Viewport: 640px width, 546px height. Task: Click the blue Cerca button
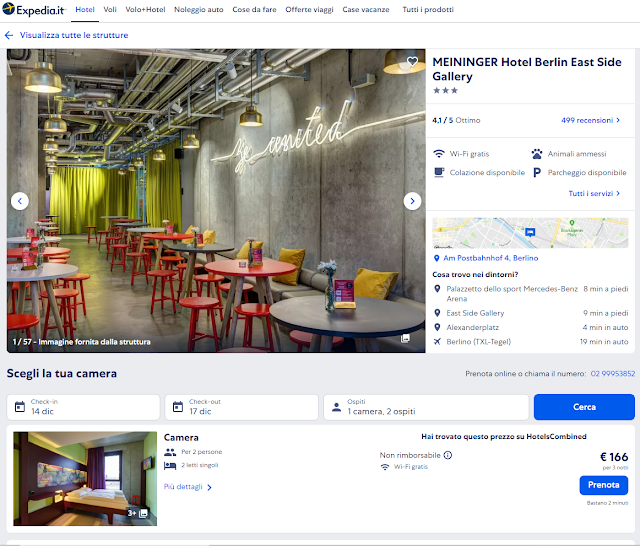pyautogui.click(x=584, y=407)
